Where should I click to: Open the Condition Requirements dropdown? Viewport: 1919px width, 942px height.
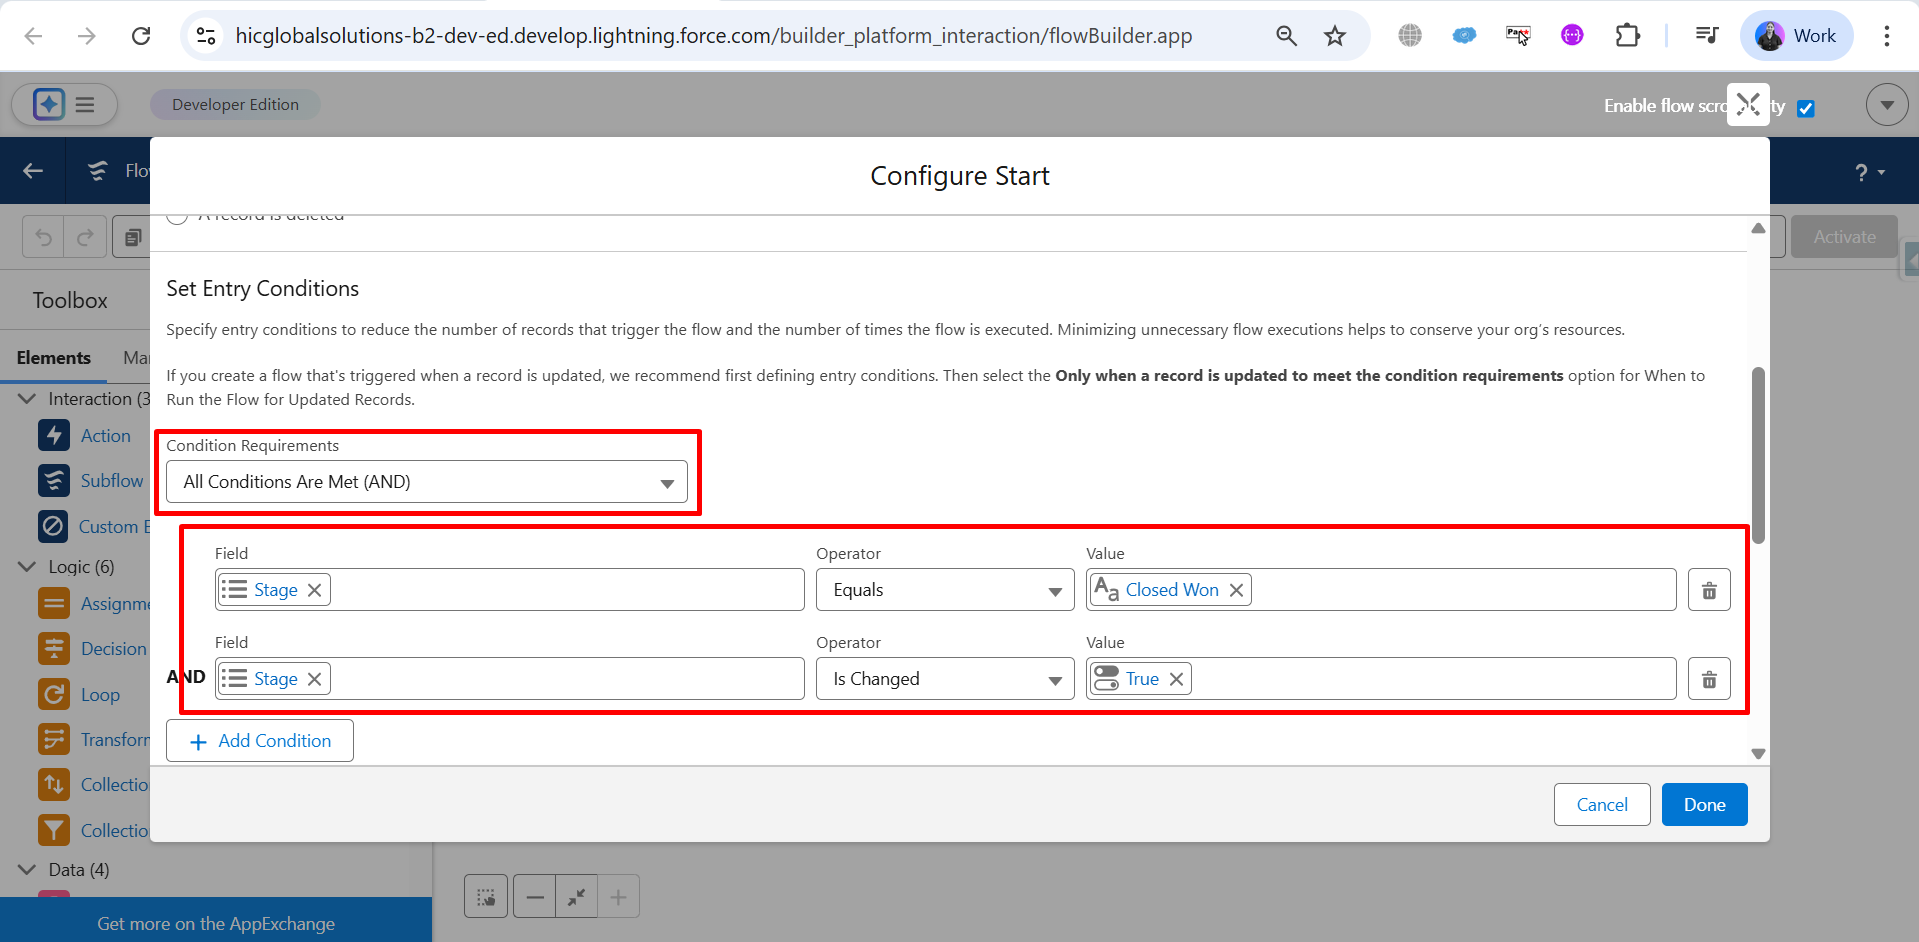427,482
